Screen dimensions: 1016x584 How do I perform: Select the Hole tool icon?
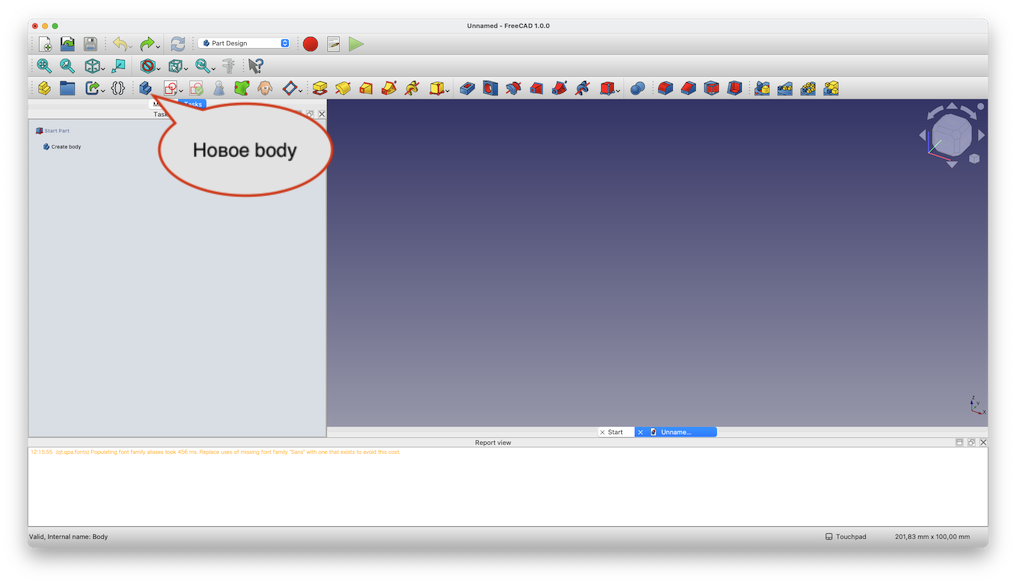click(490, 88)
